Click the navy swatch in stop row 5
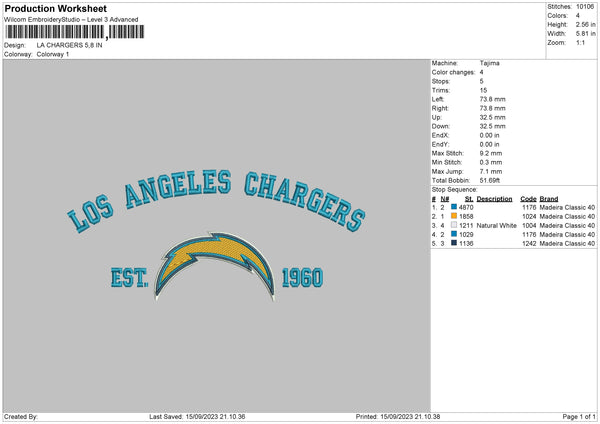This screenshot has width=600, height=424. tap(454, 243)
